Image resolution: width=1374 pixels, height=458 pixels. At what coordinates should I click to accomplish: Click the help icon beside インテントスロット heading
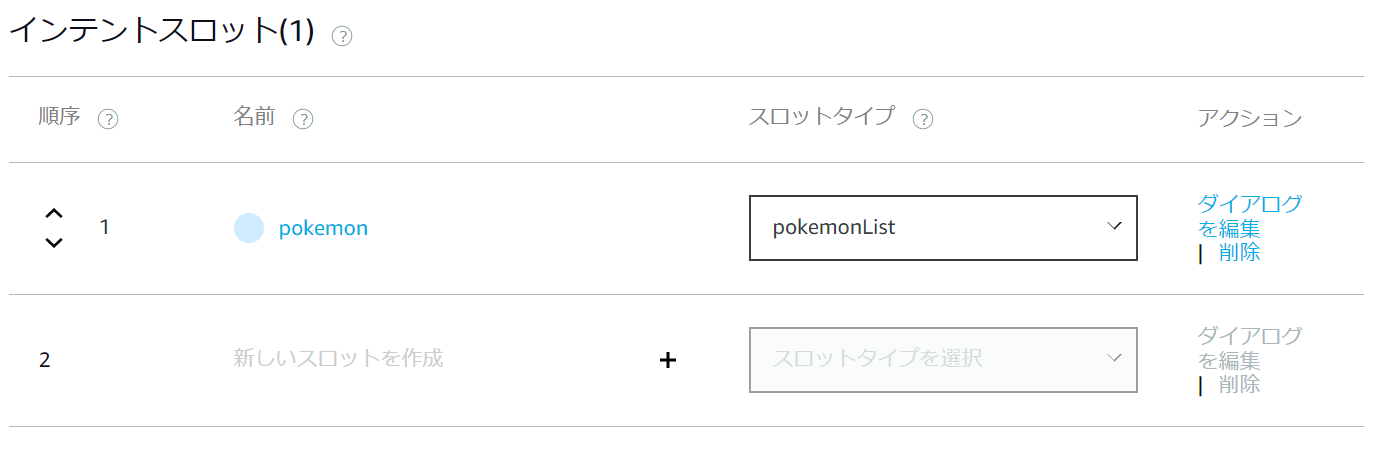click(x=342, y=36)
